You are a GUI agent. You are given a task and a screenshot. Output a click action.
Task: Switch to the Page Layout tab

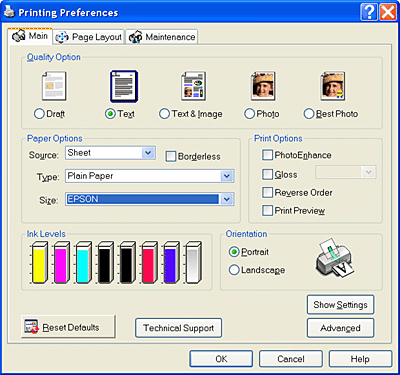(89, 37)
